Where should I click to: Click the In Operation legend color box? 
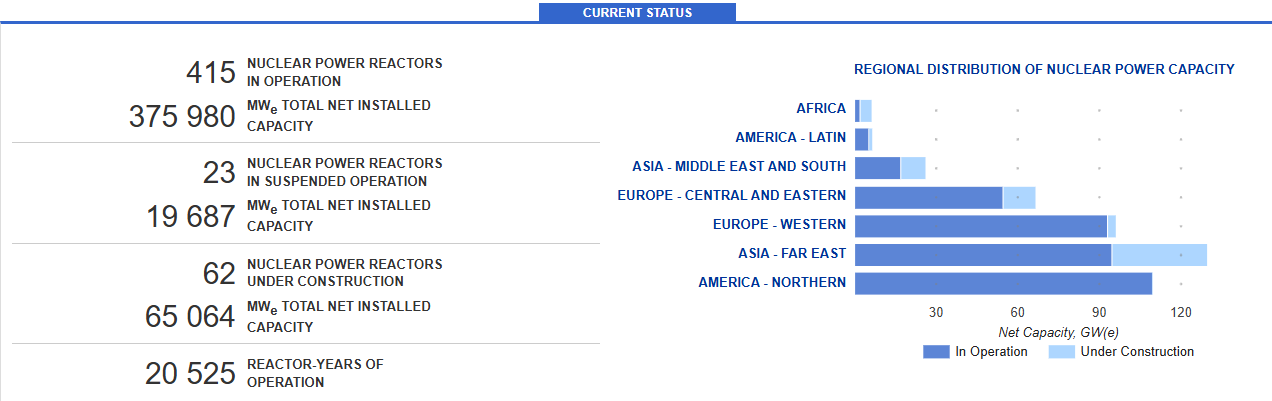(935, 352)
